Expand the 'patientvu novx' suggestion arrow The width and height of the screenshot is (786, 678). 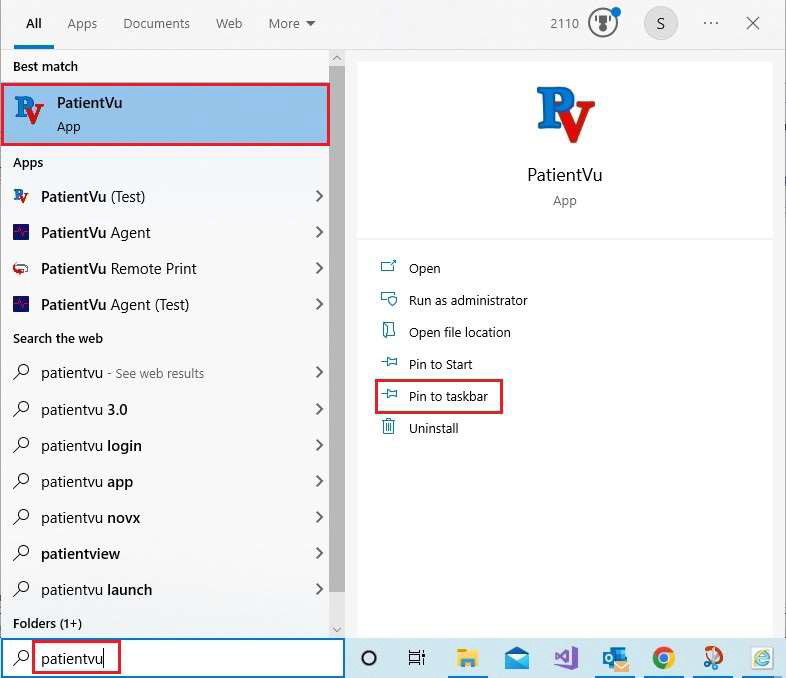click(x=319, y=518)
